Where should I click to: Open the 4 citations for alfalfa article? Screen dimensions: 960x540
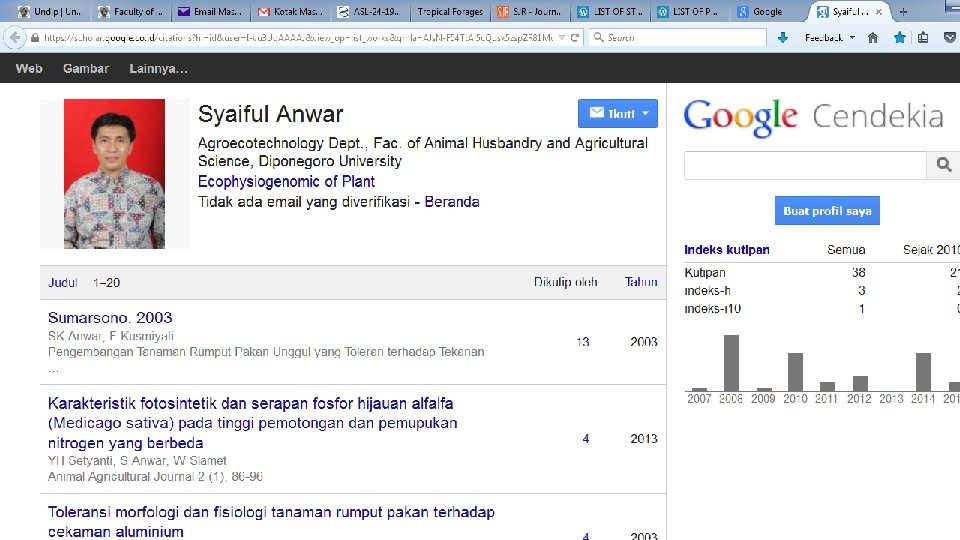coord(586,438)
